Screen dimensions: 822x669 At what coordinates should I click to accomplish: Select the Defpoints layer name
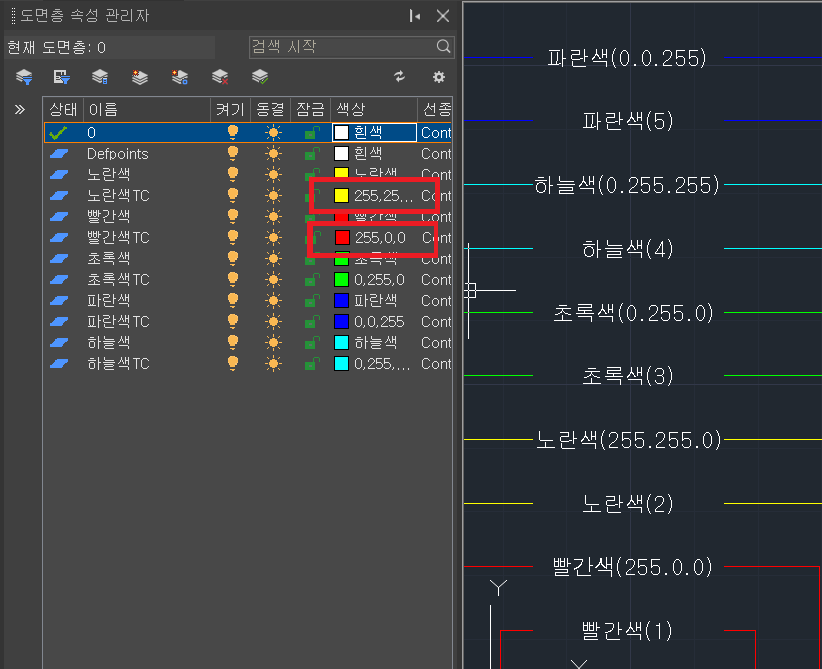click(118, 154)
